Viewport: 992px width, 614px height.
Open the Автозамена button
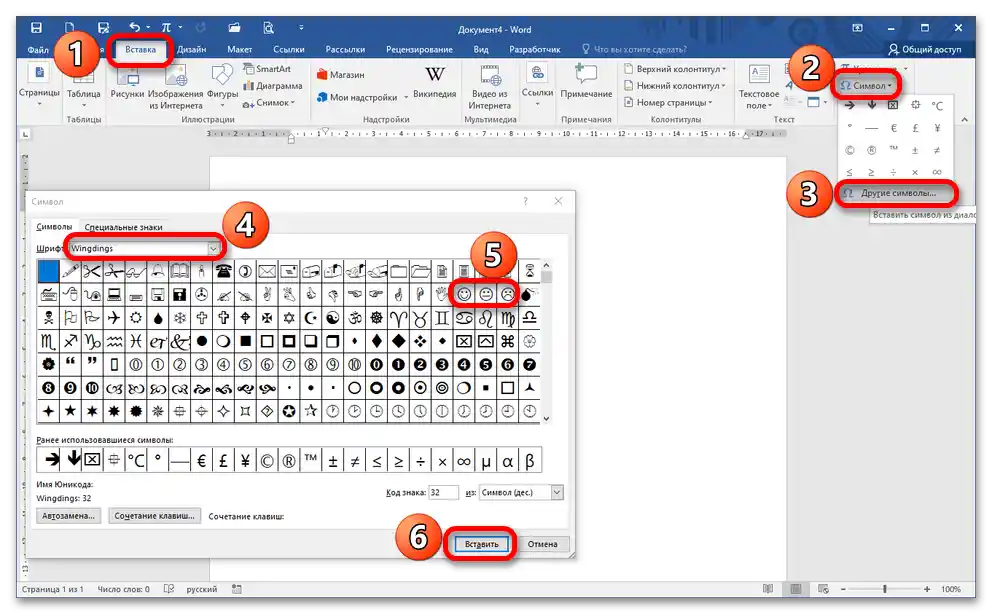pos(68,515)
